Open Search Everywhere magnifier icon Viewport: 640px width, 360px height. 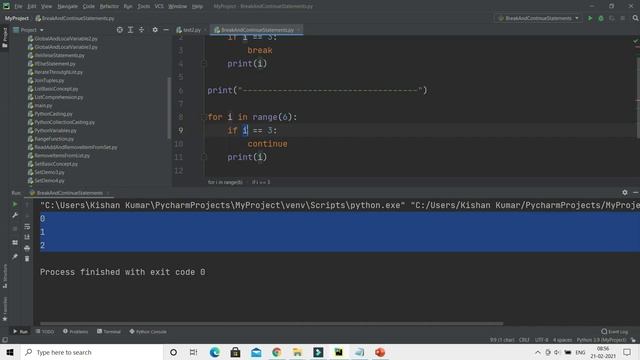coord(636,18)
